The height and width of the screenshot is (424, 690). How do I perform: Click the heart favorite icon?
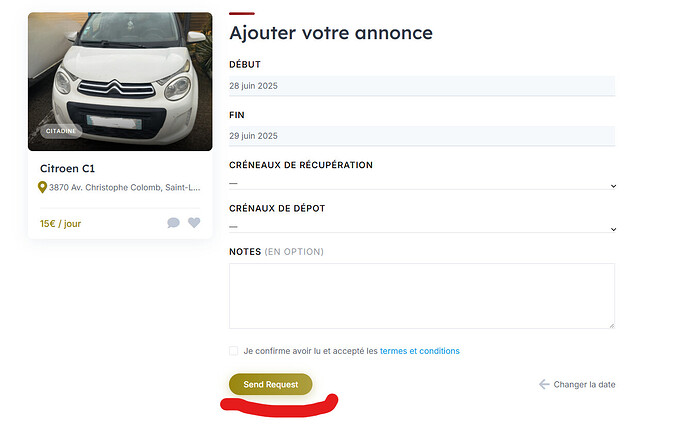coord(194,223)
